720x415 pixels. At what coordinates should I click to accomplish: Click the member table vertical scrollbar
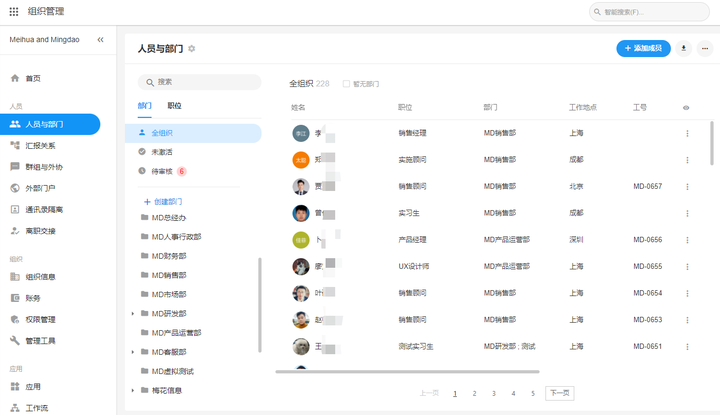(x=712, y=143)
